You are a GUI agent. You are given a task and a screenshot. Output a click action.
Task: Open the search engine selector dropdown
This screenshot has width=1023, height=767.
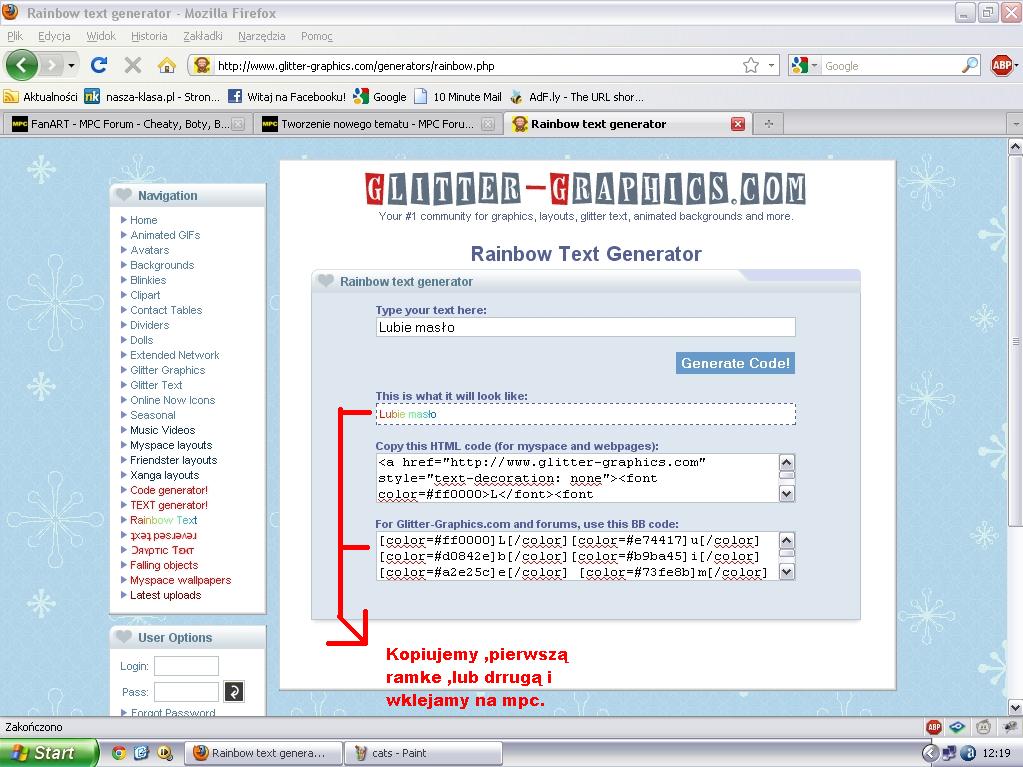point(814,65)
